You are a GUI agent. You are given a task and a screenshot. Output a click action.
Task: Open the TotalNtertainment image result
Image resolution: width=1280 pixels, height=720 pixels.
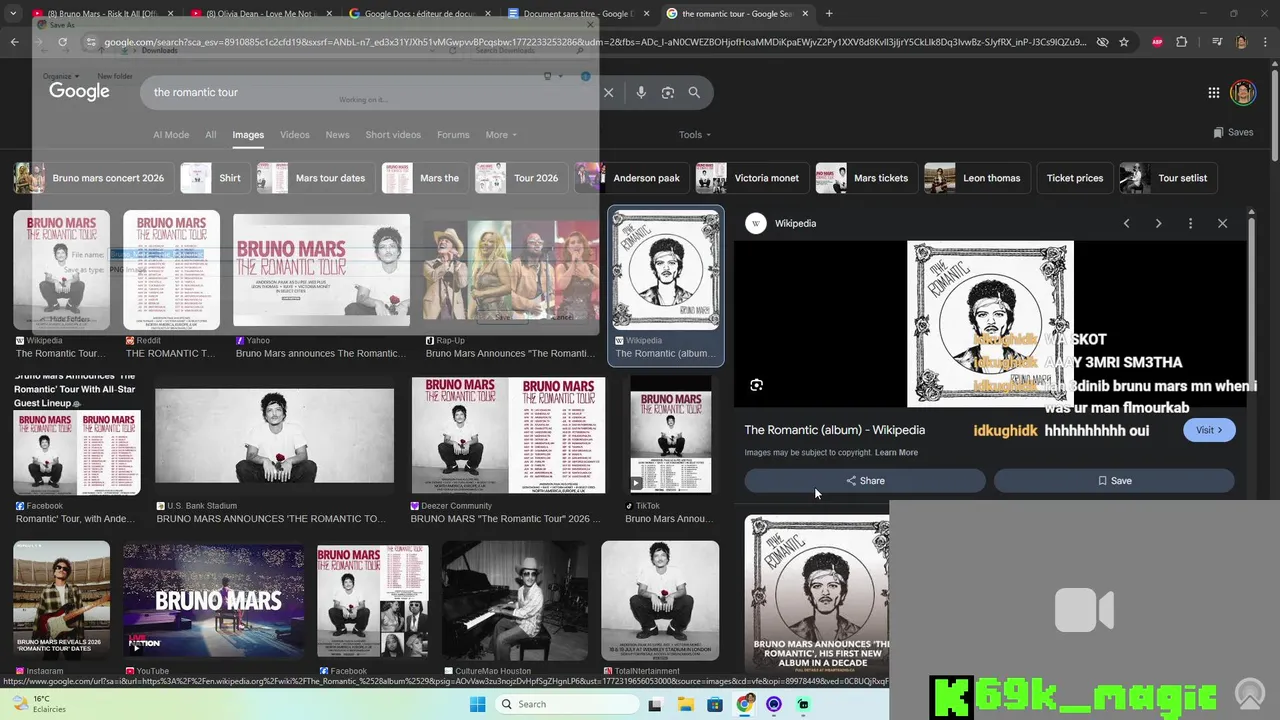(x=660, y=601)
